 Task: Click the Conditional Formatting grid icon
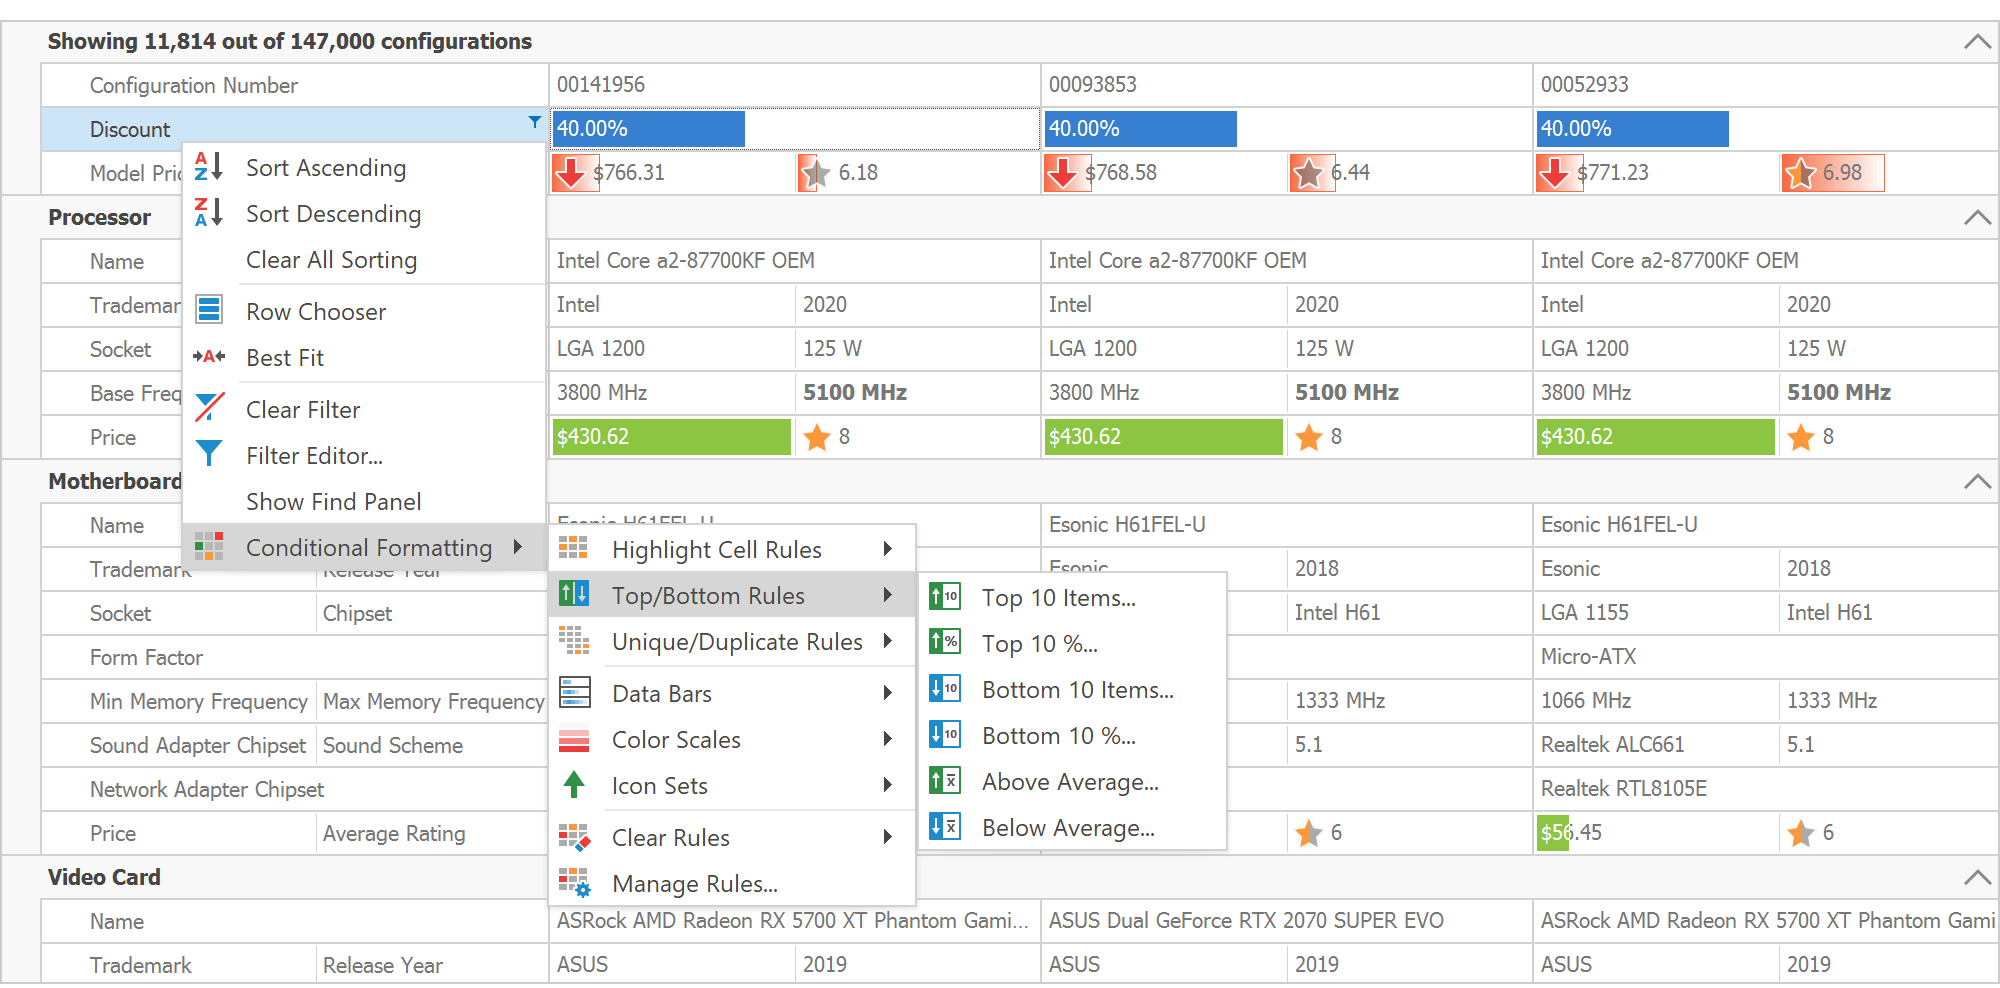[209, 547]
